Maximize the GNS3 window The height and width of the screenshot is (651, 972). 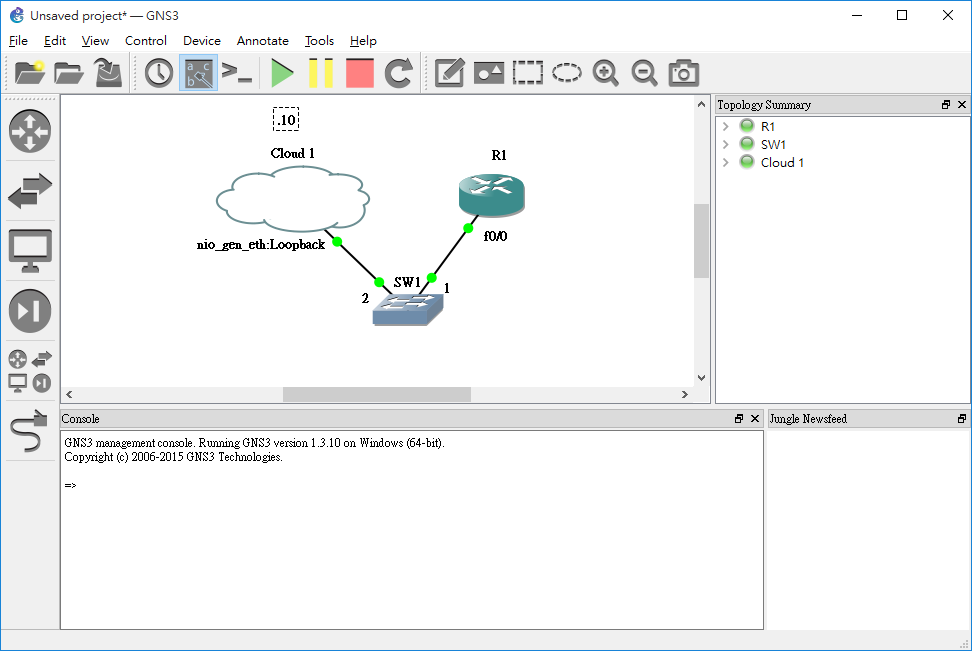tap(902, 15)
